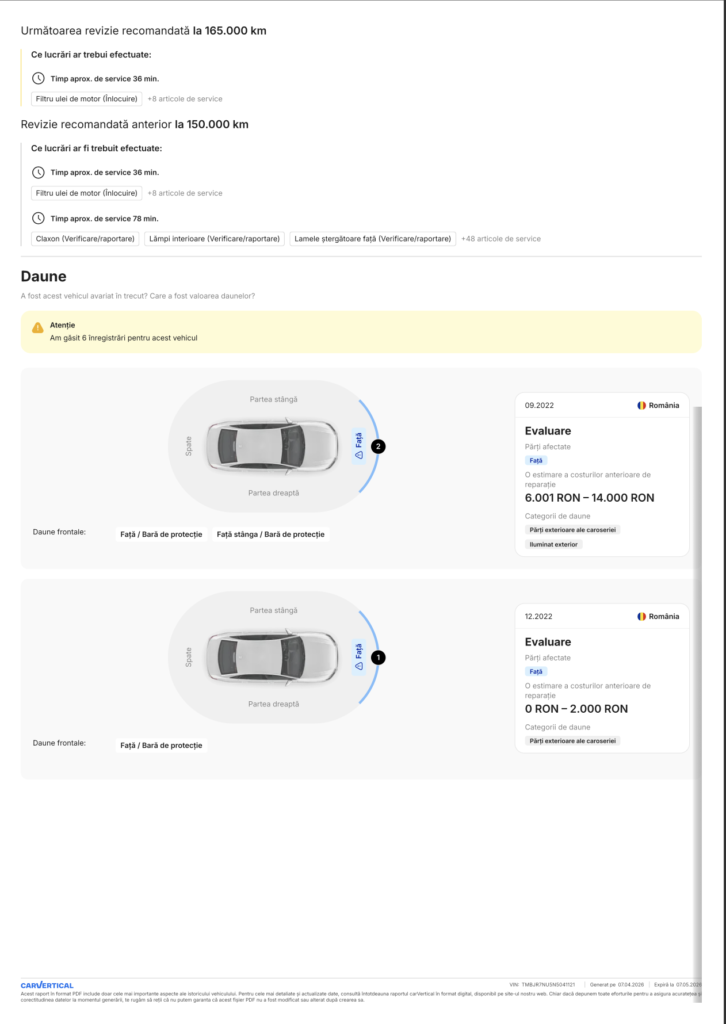Viewport: 726px width, 1024px height.
Task: Click the Daune section heading
Action: (43, 276)
